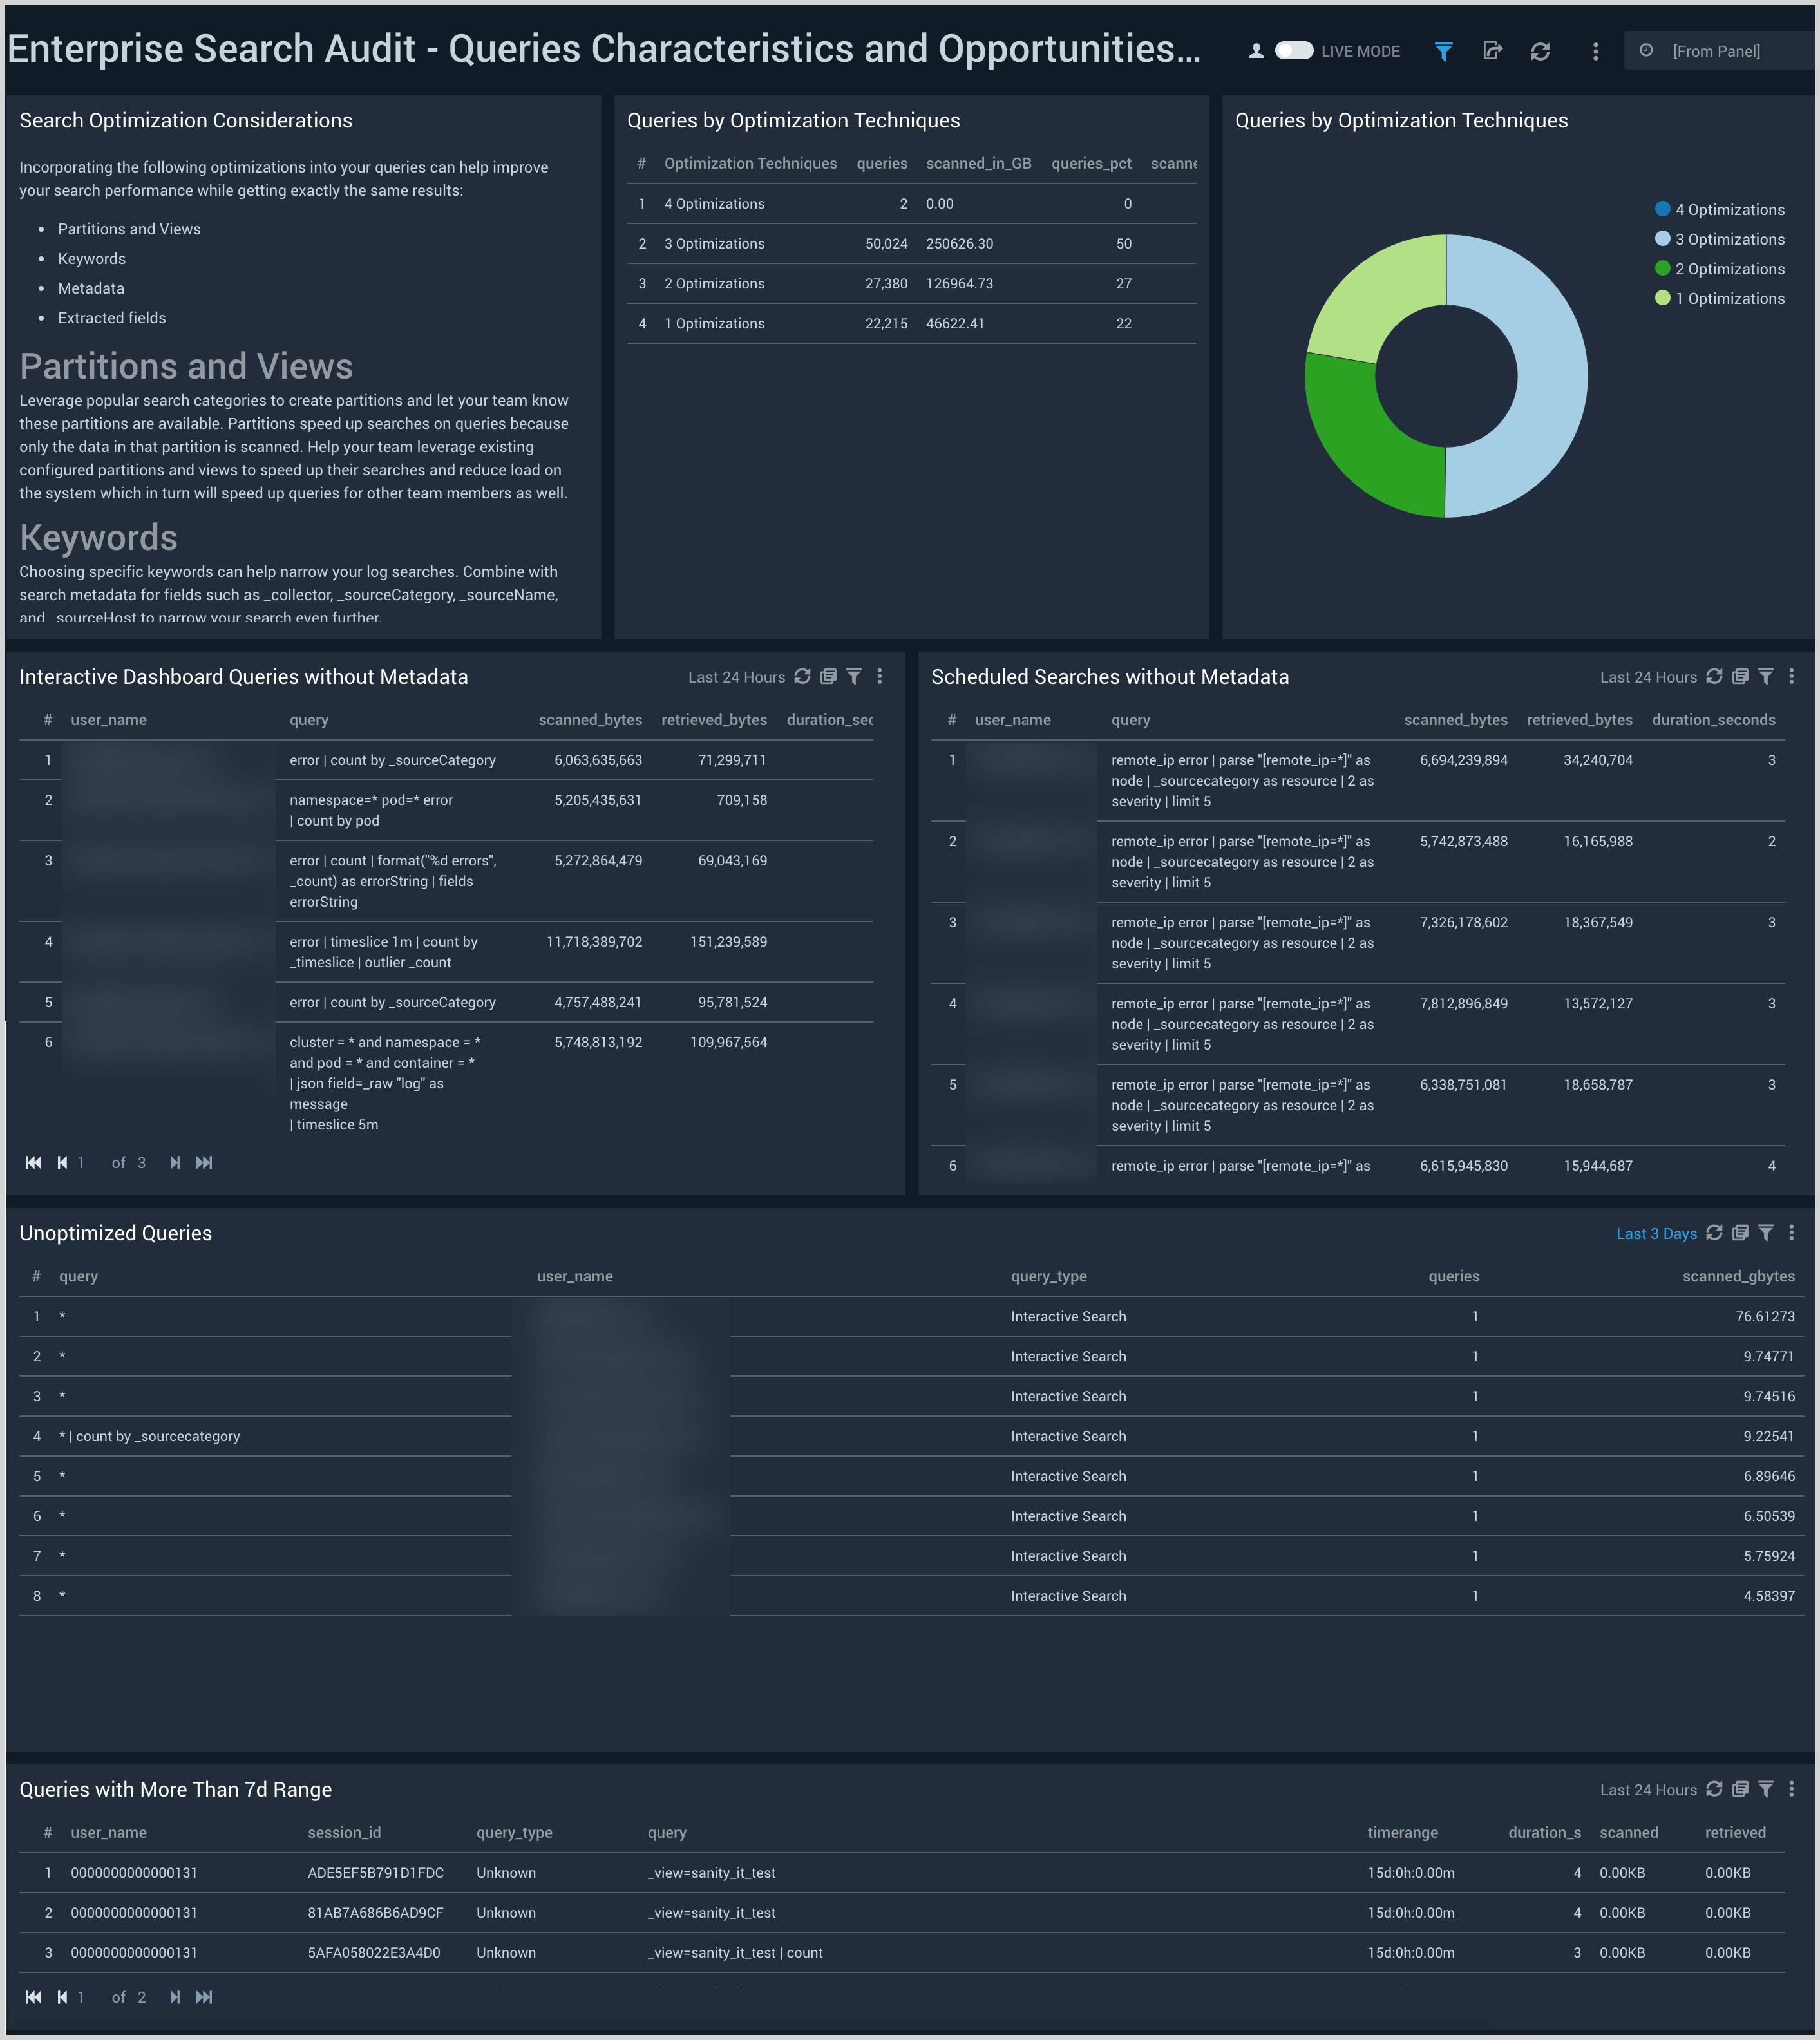Filter the Scheduled Searches without Metadata panel
The height and width of the screenshot is (2040, 1820).
coord(1766,677)
